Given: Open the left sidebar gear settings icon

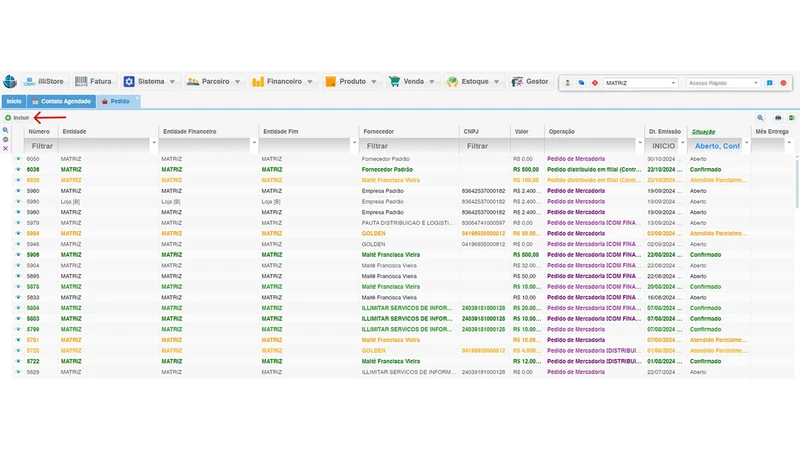Looking at the screenshot, I should point(6,139).
